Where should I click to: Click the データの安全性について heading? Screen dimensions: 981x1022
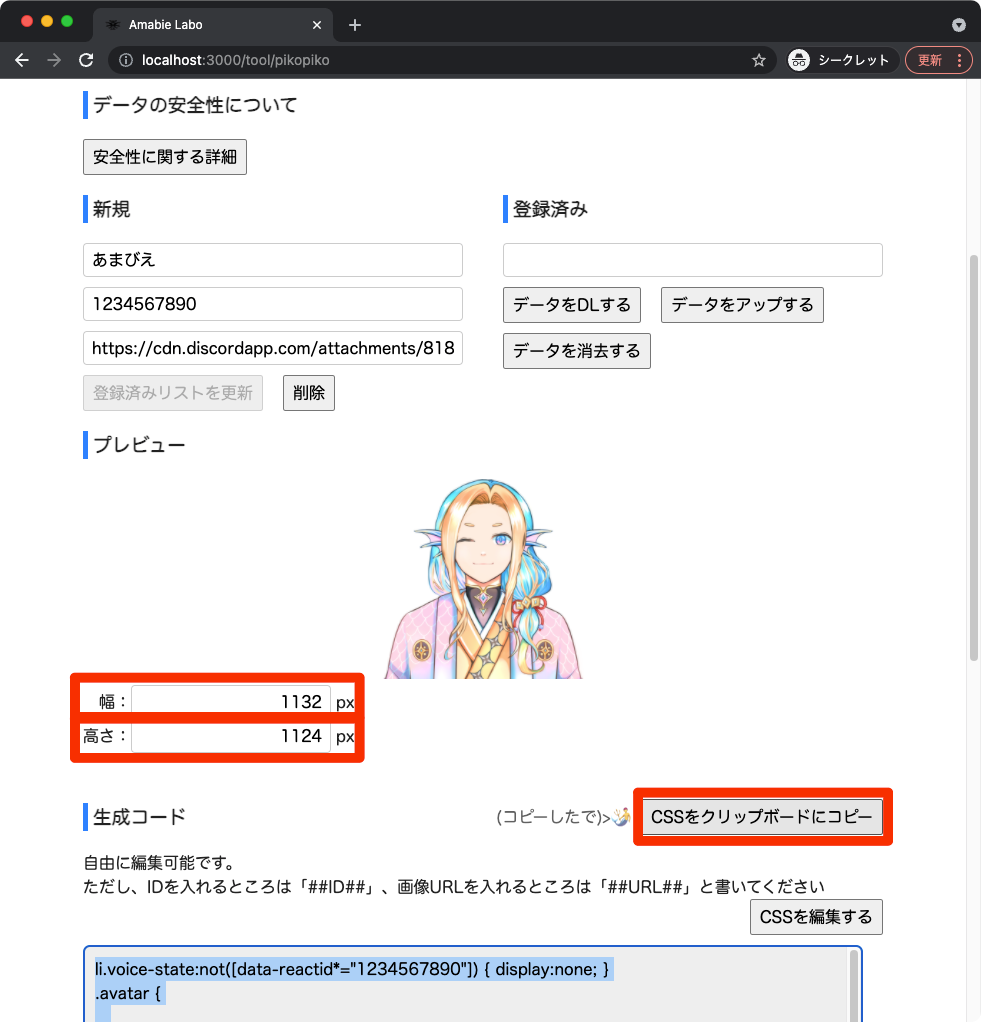pyautogui.click(x=195, y=105)
